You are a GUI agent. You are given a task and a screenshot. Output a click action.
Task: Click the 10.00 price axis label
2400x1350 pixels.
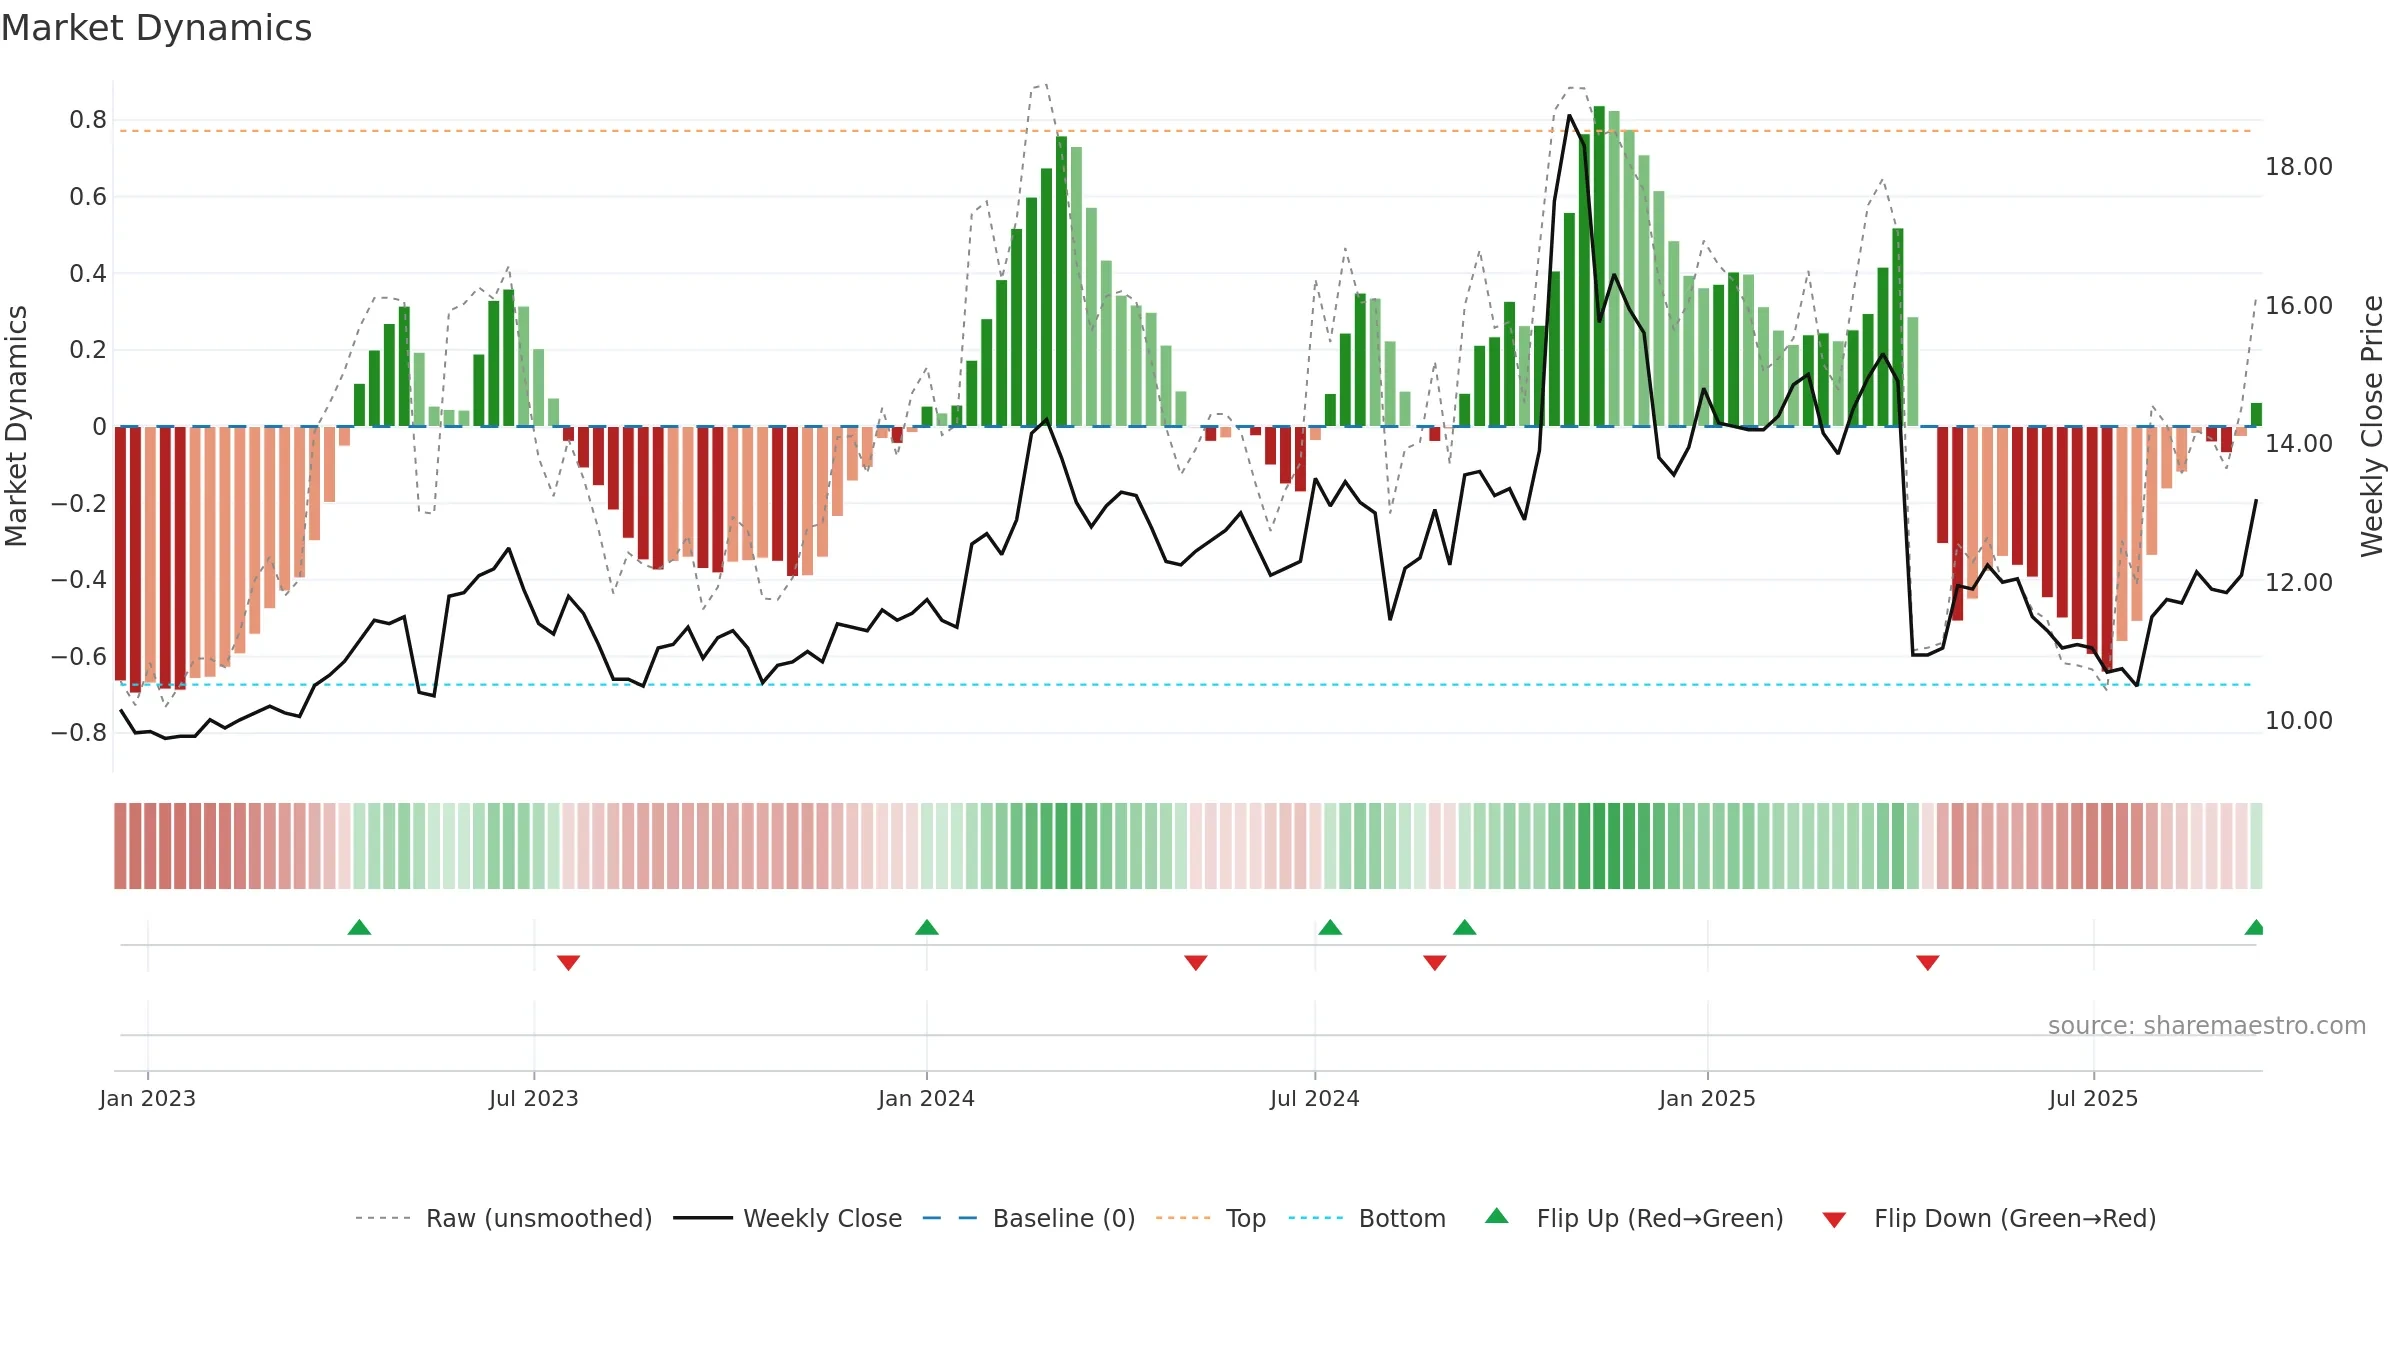tap(2299, 720)
